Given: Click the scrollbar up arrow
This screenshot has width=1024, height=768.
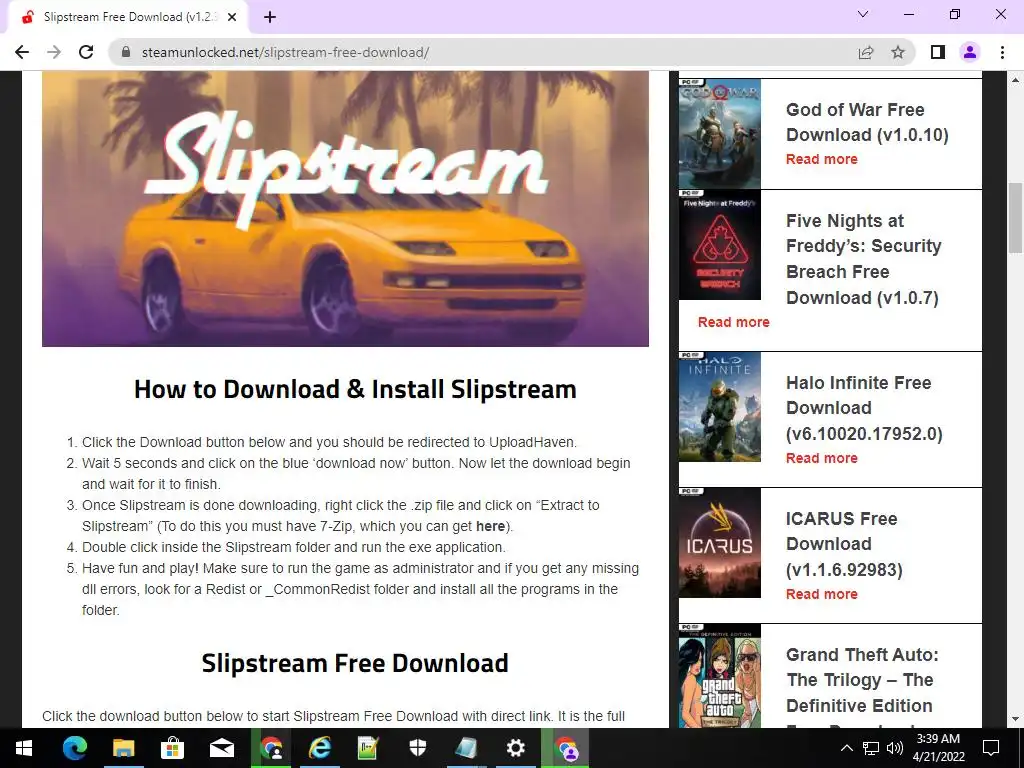Looking at the screenshot, I should tap(1015, 80).
